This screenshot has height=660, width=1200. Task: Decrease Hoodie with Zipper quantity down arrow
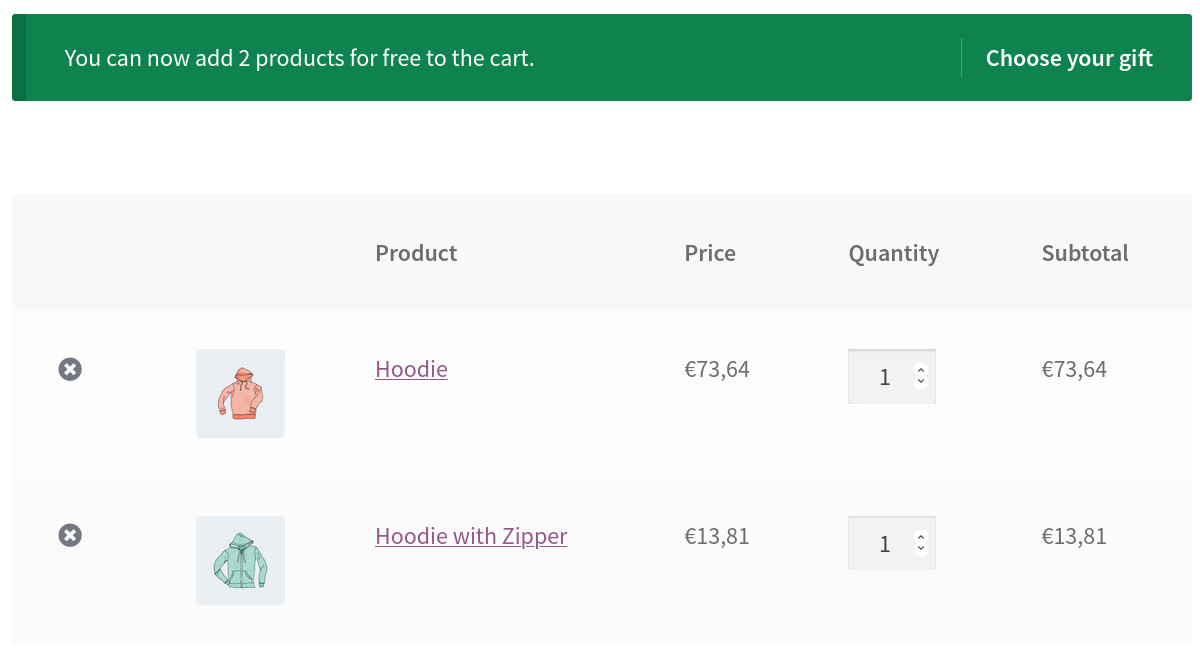pyautogui.click(x=921, y=549)
